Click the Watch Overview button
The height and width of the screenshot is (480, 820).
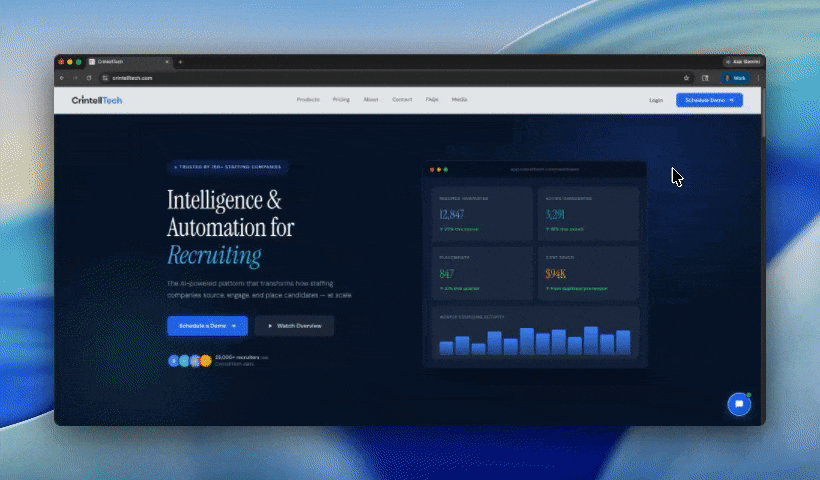click(x=294, y=326)
